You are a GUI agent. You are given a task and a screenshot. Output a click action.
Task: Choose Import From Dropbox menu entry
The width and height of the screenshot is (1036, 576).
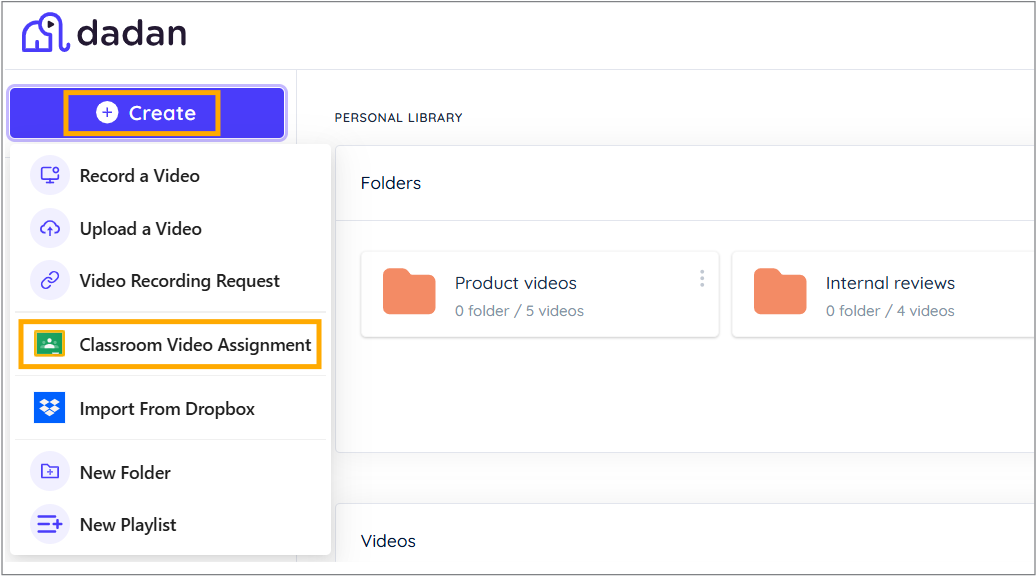[167, 408]
